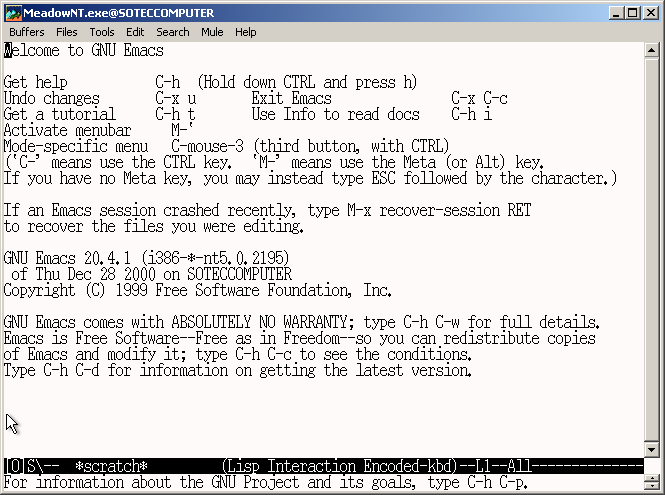
Task: Click 'Free as in Freedom' line text
Action: pyautogui.click(x=299, y=338)
